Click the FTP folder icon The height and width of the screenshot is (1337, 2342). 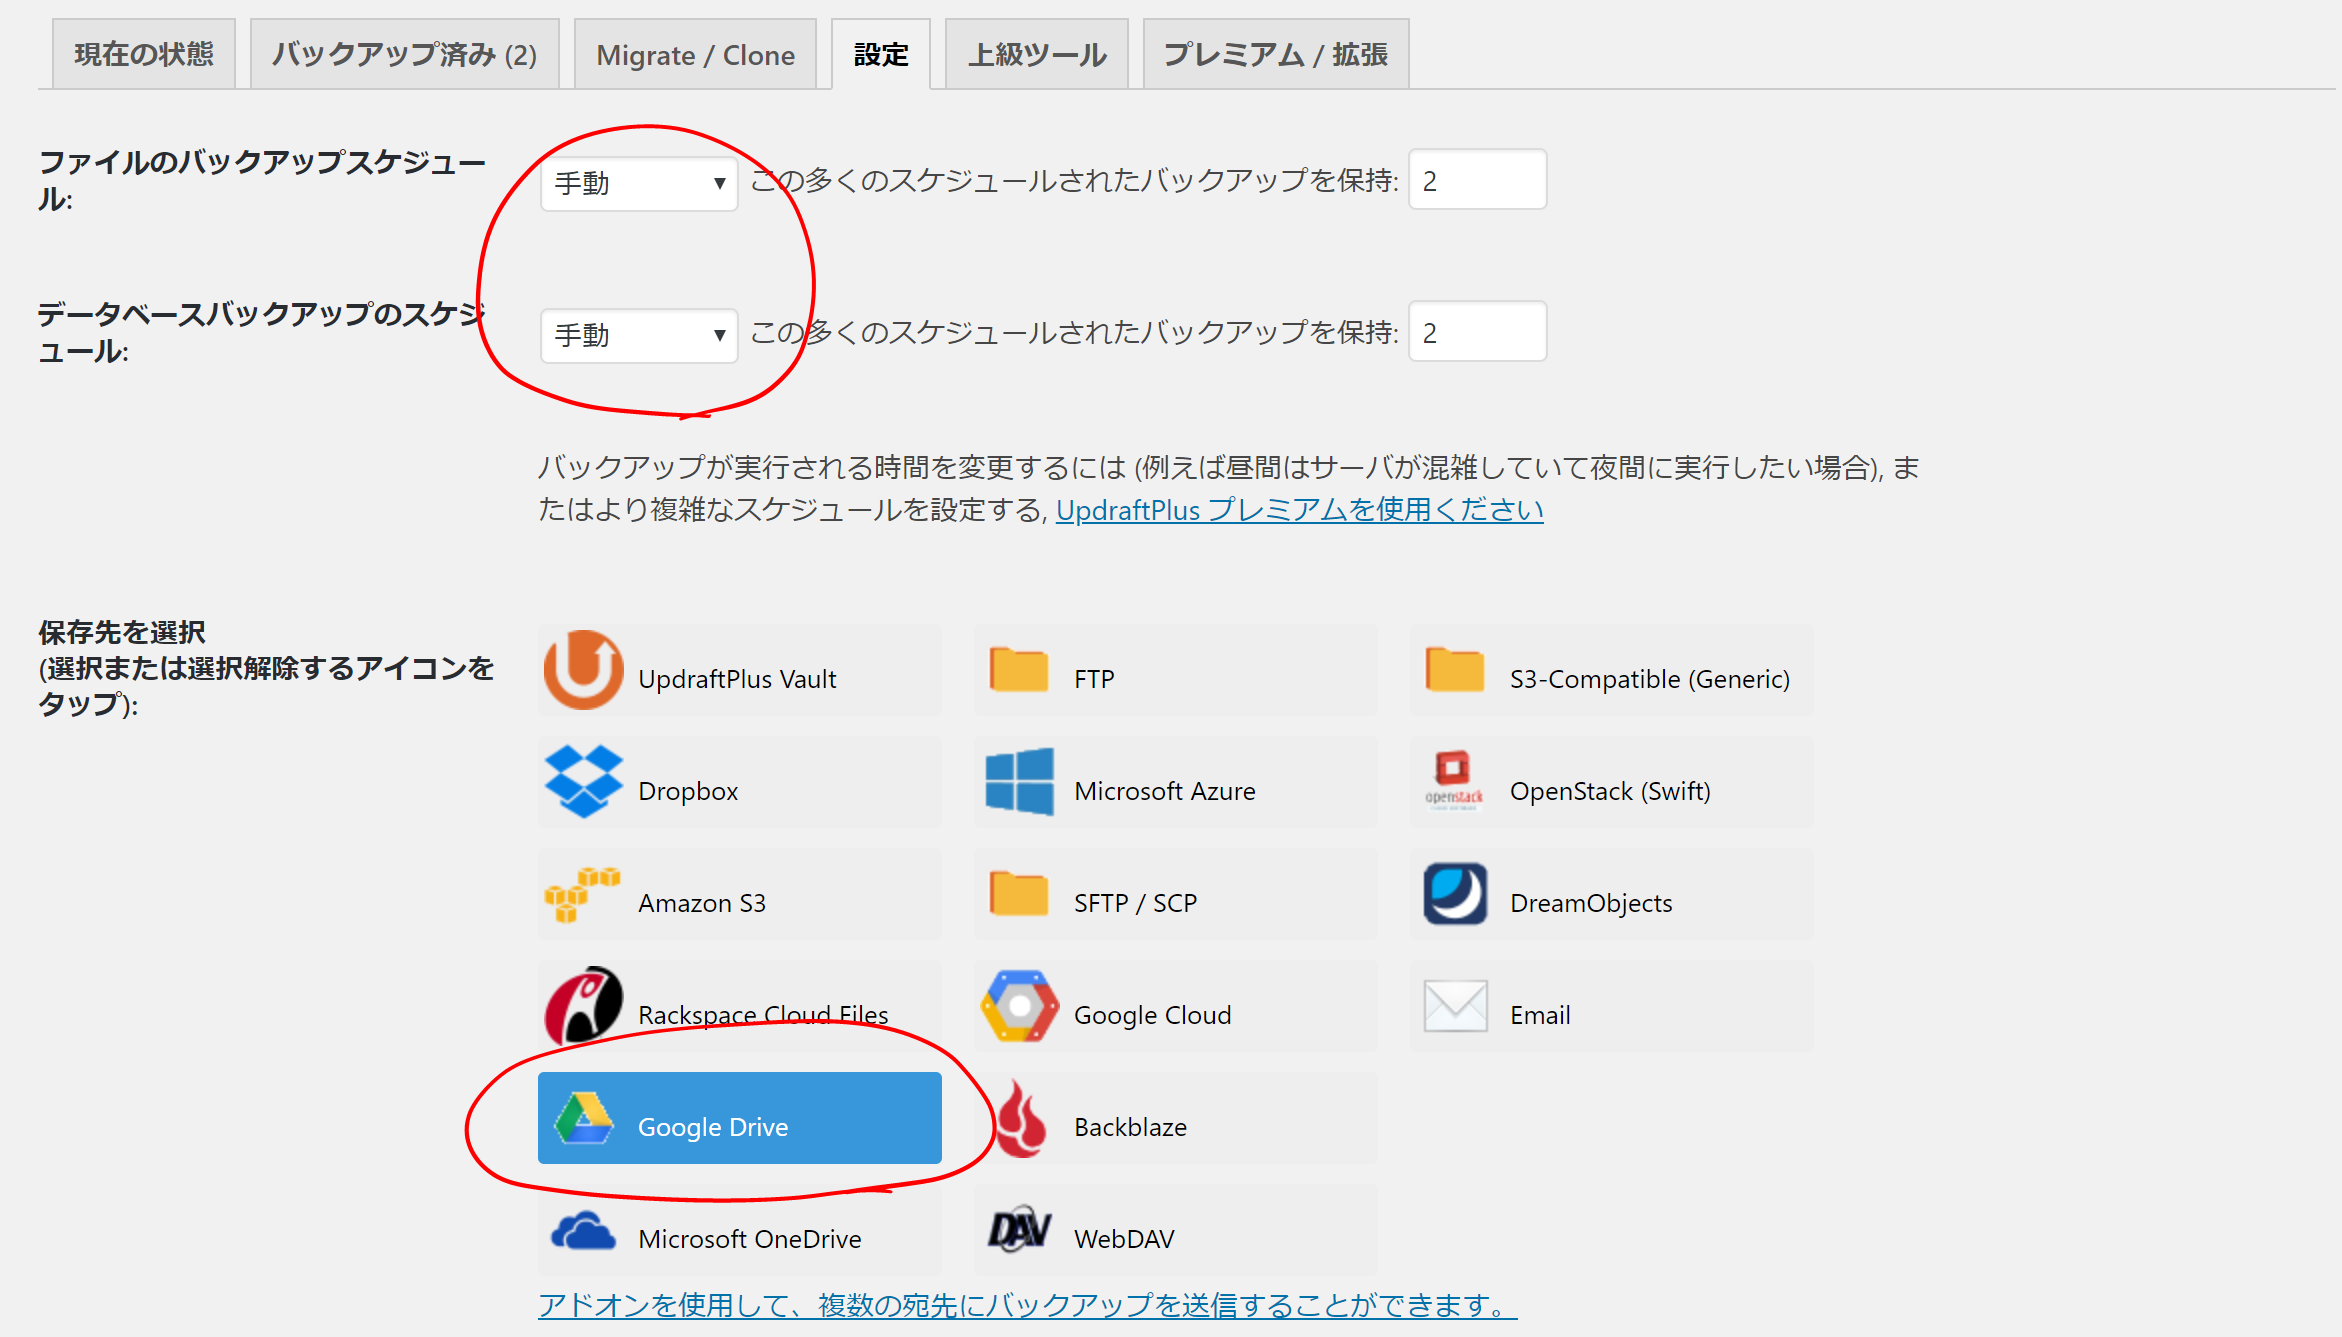point(1019,669)
